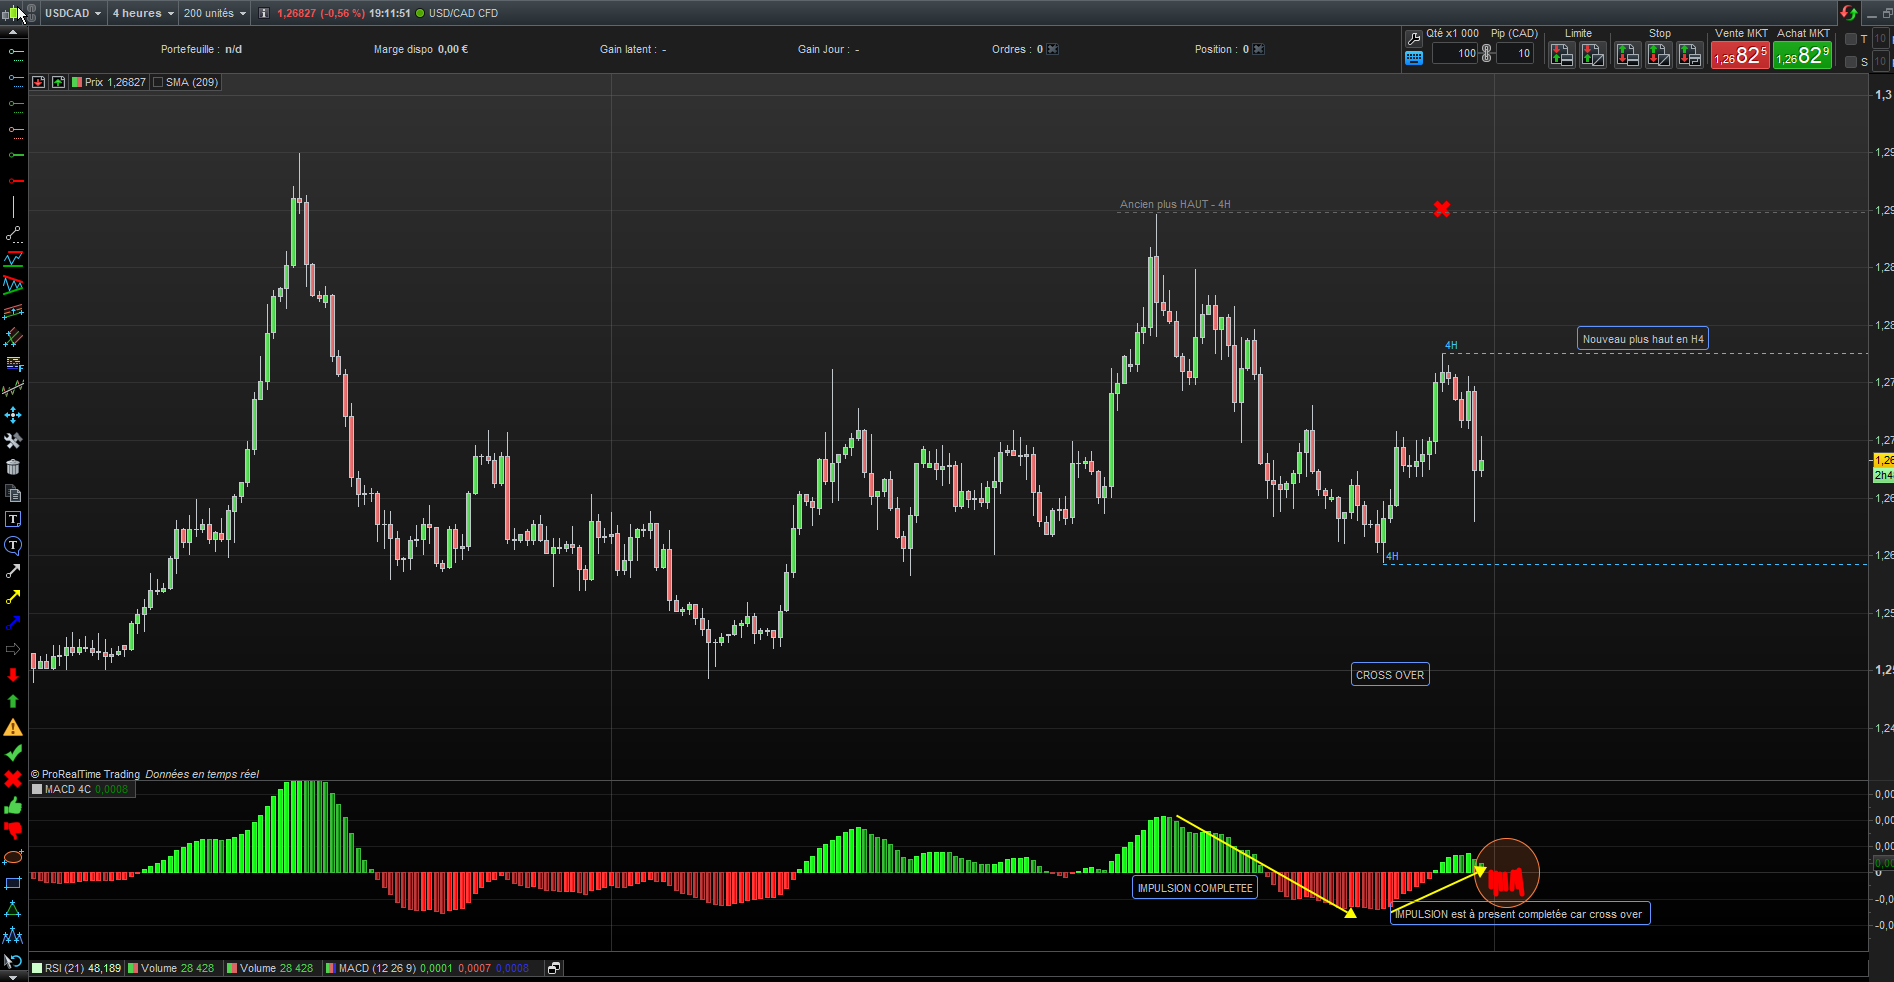
Task: Add an orange warning triangle marker
Action: pyautogui.click(x=13, y=727)
